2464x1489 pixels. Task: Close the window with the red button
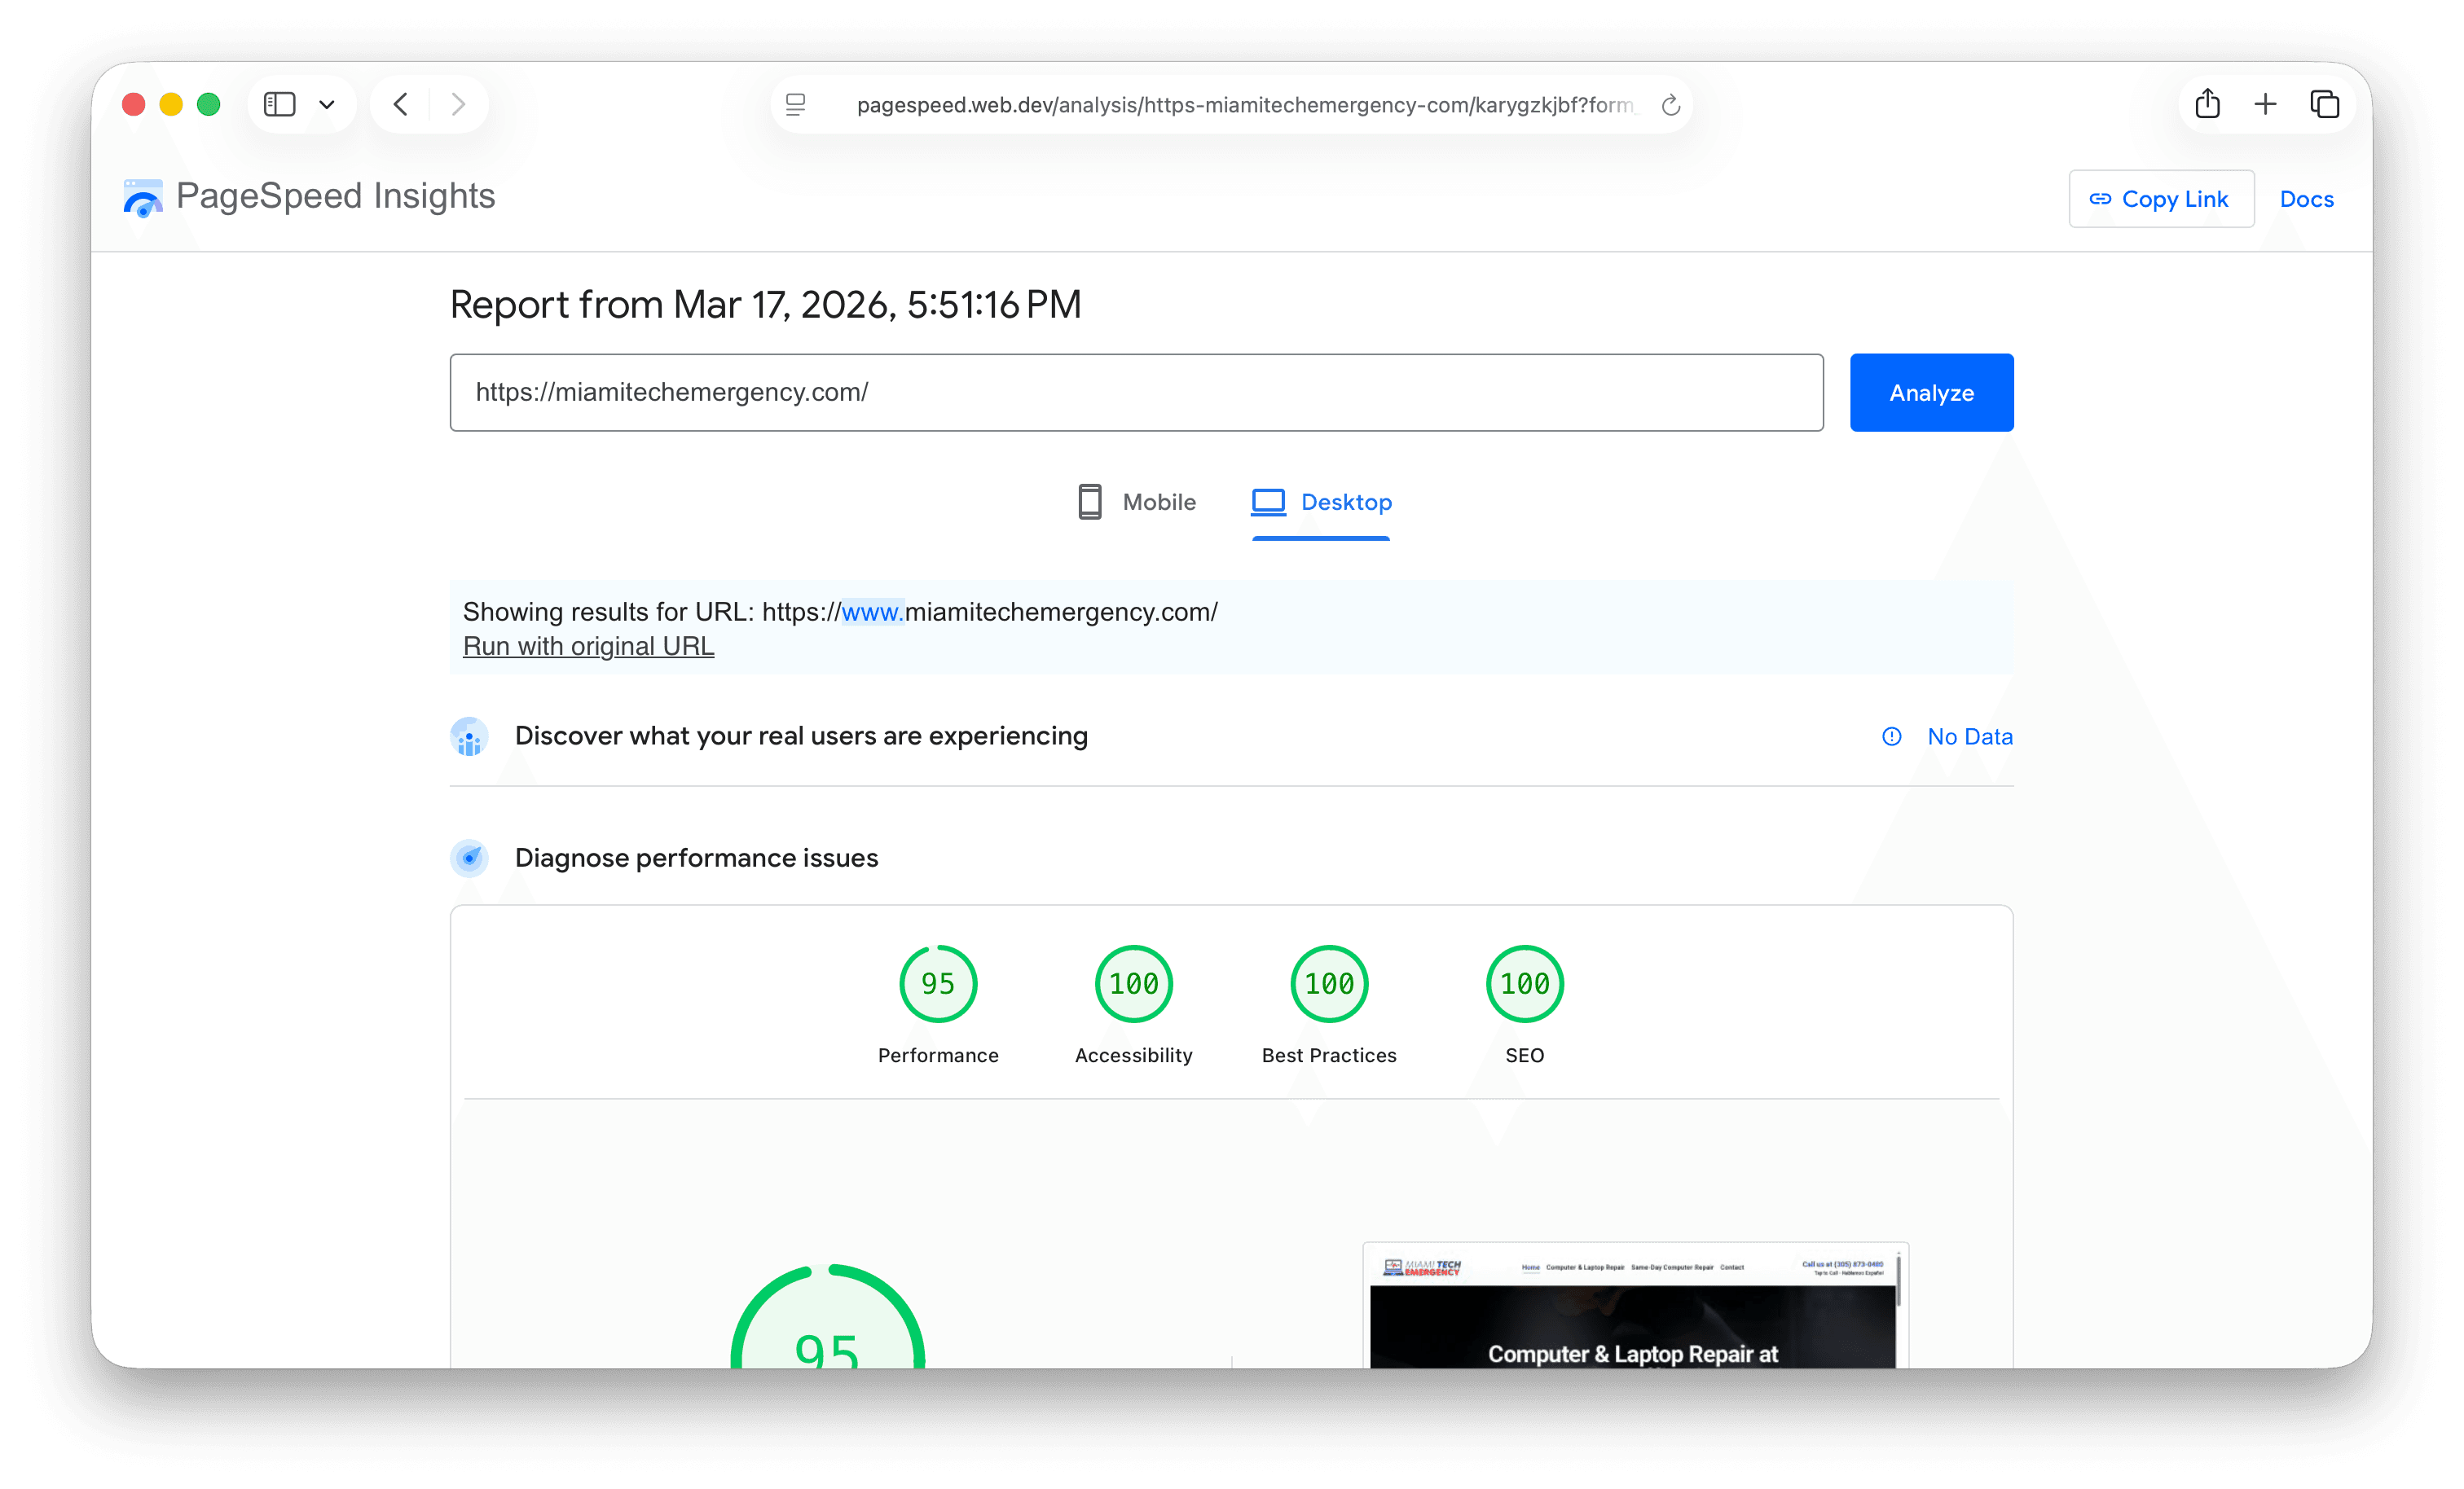[x=134, y=104]
